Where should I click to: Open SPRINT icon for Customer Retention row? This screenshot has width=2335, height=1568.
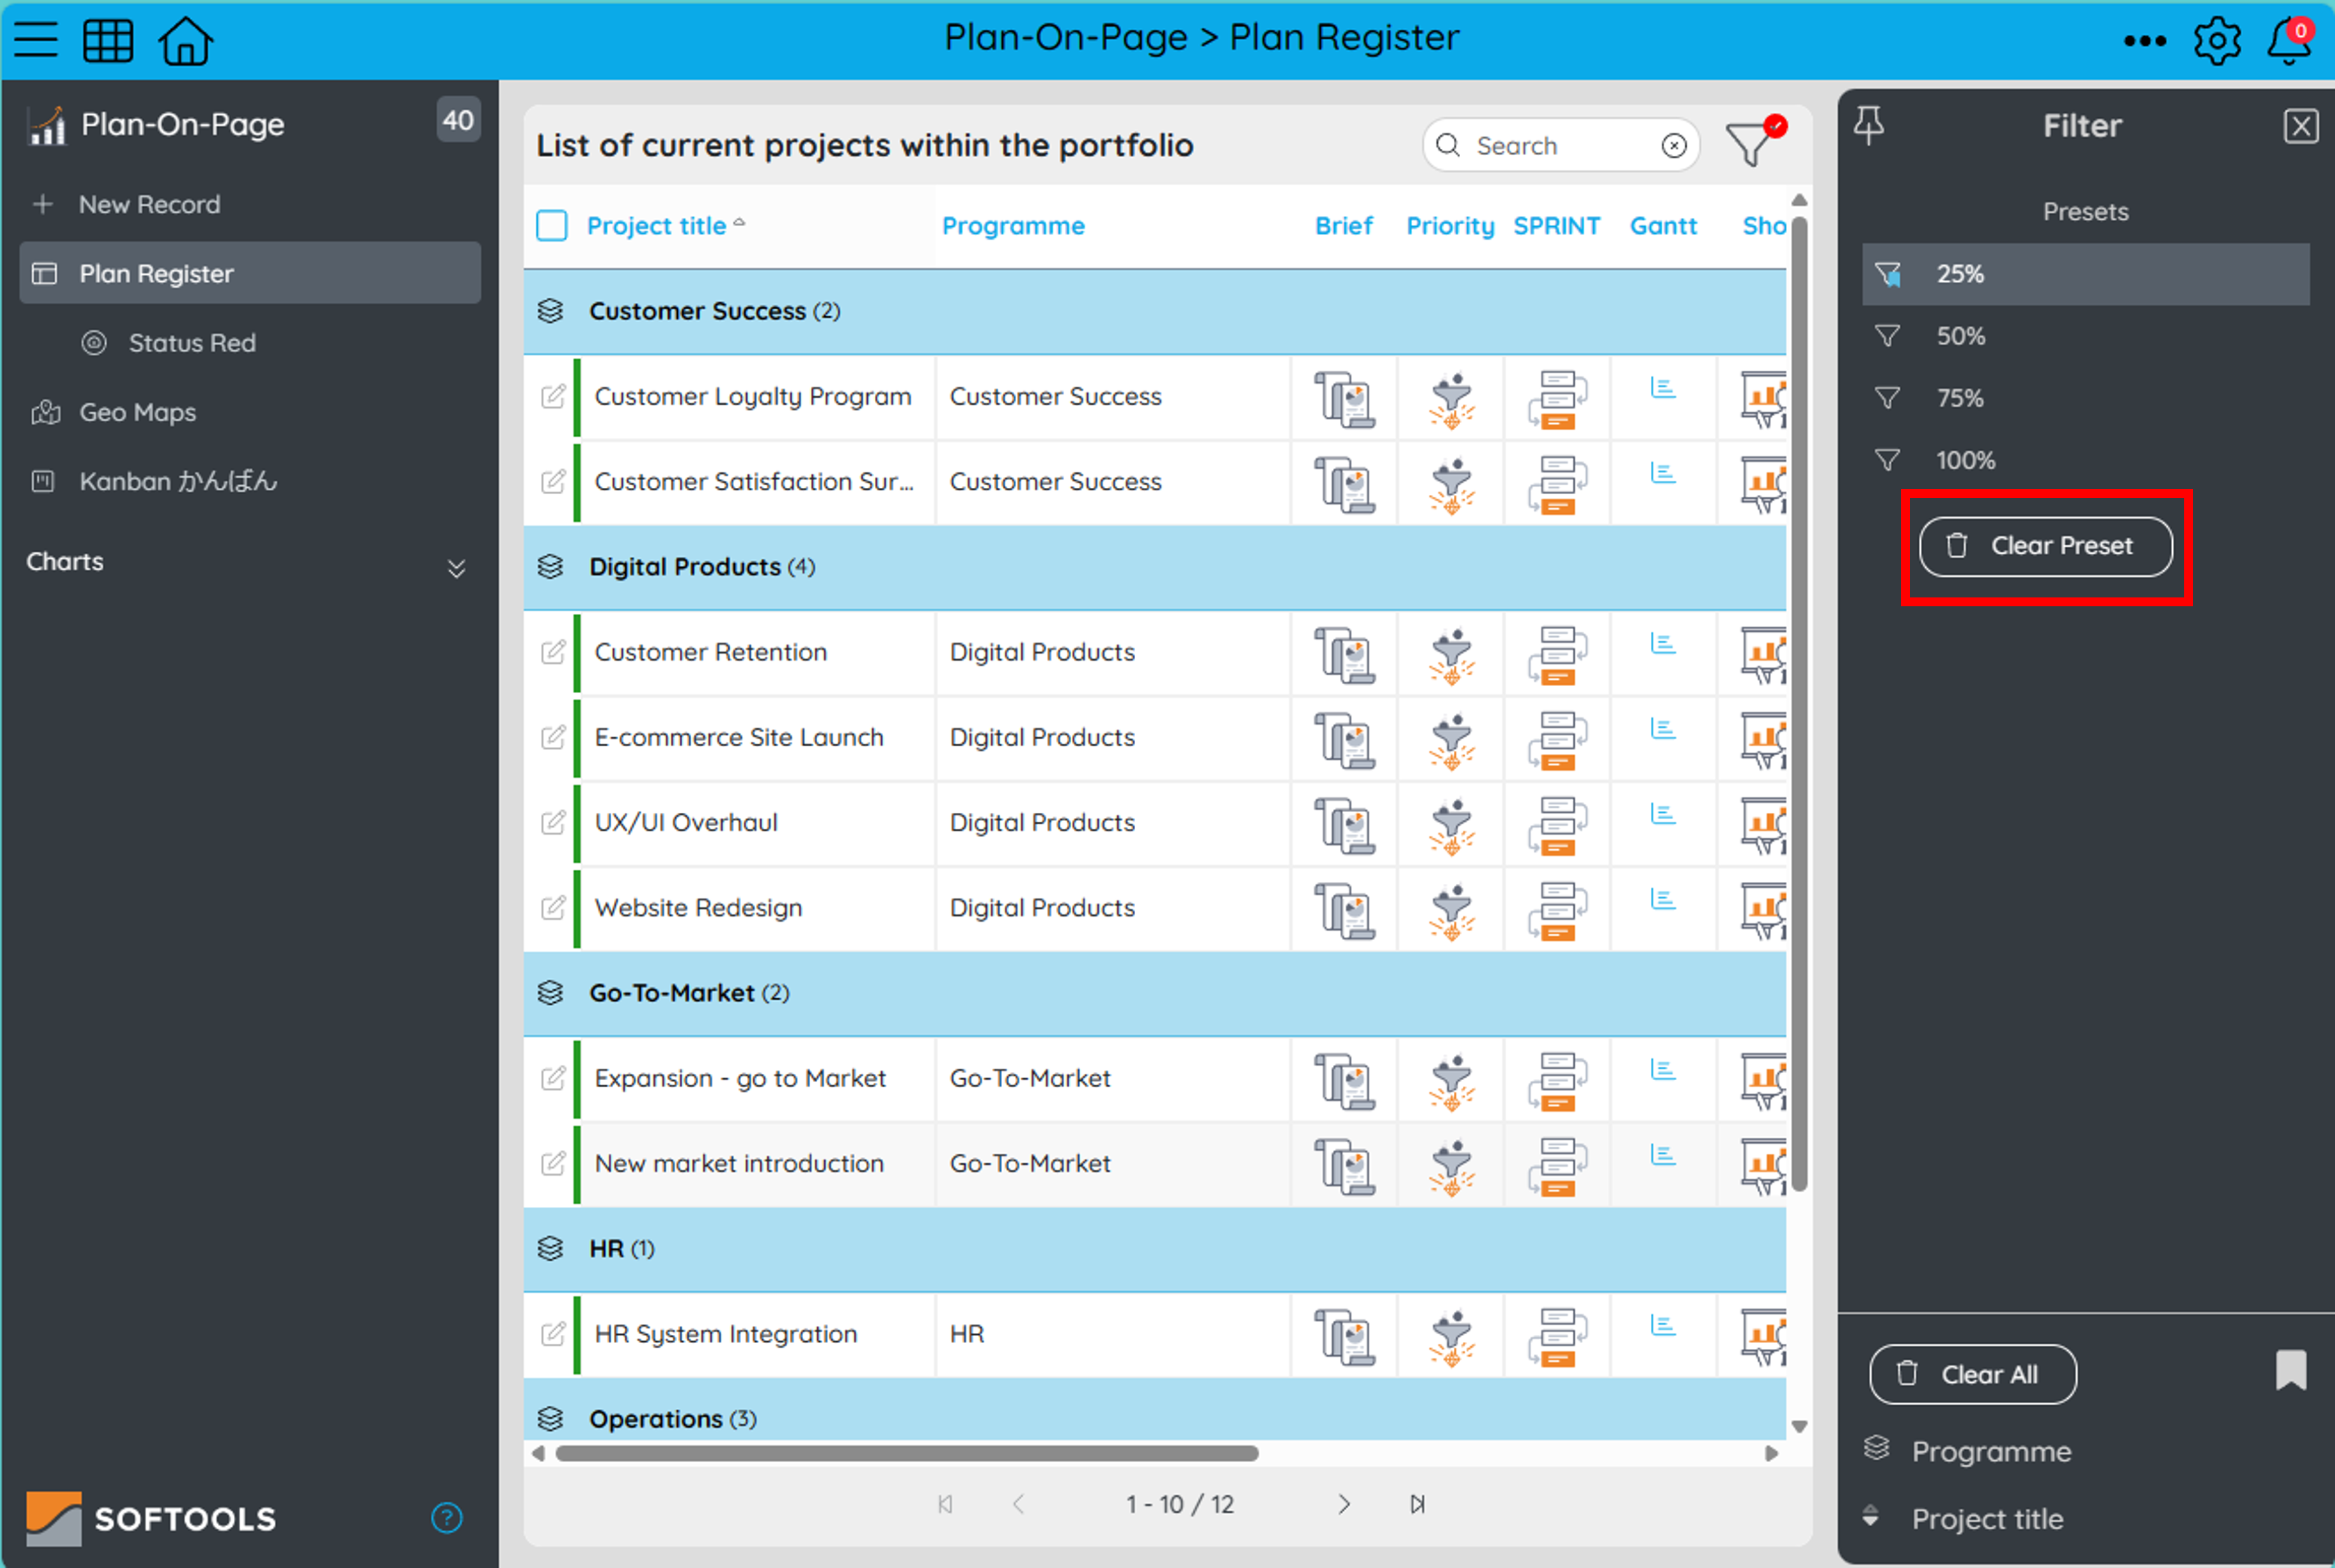tap(1557, 655)
